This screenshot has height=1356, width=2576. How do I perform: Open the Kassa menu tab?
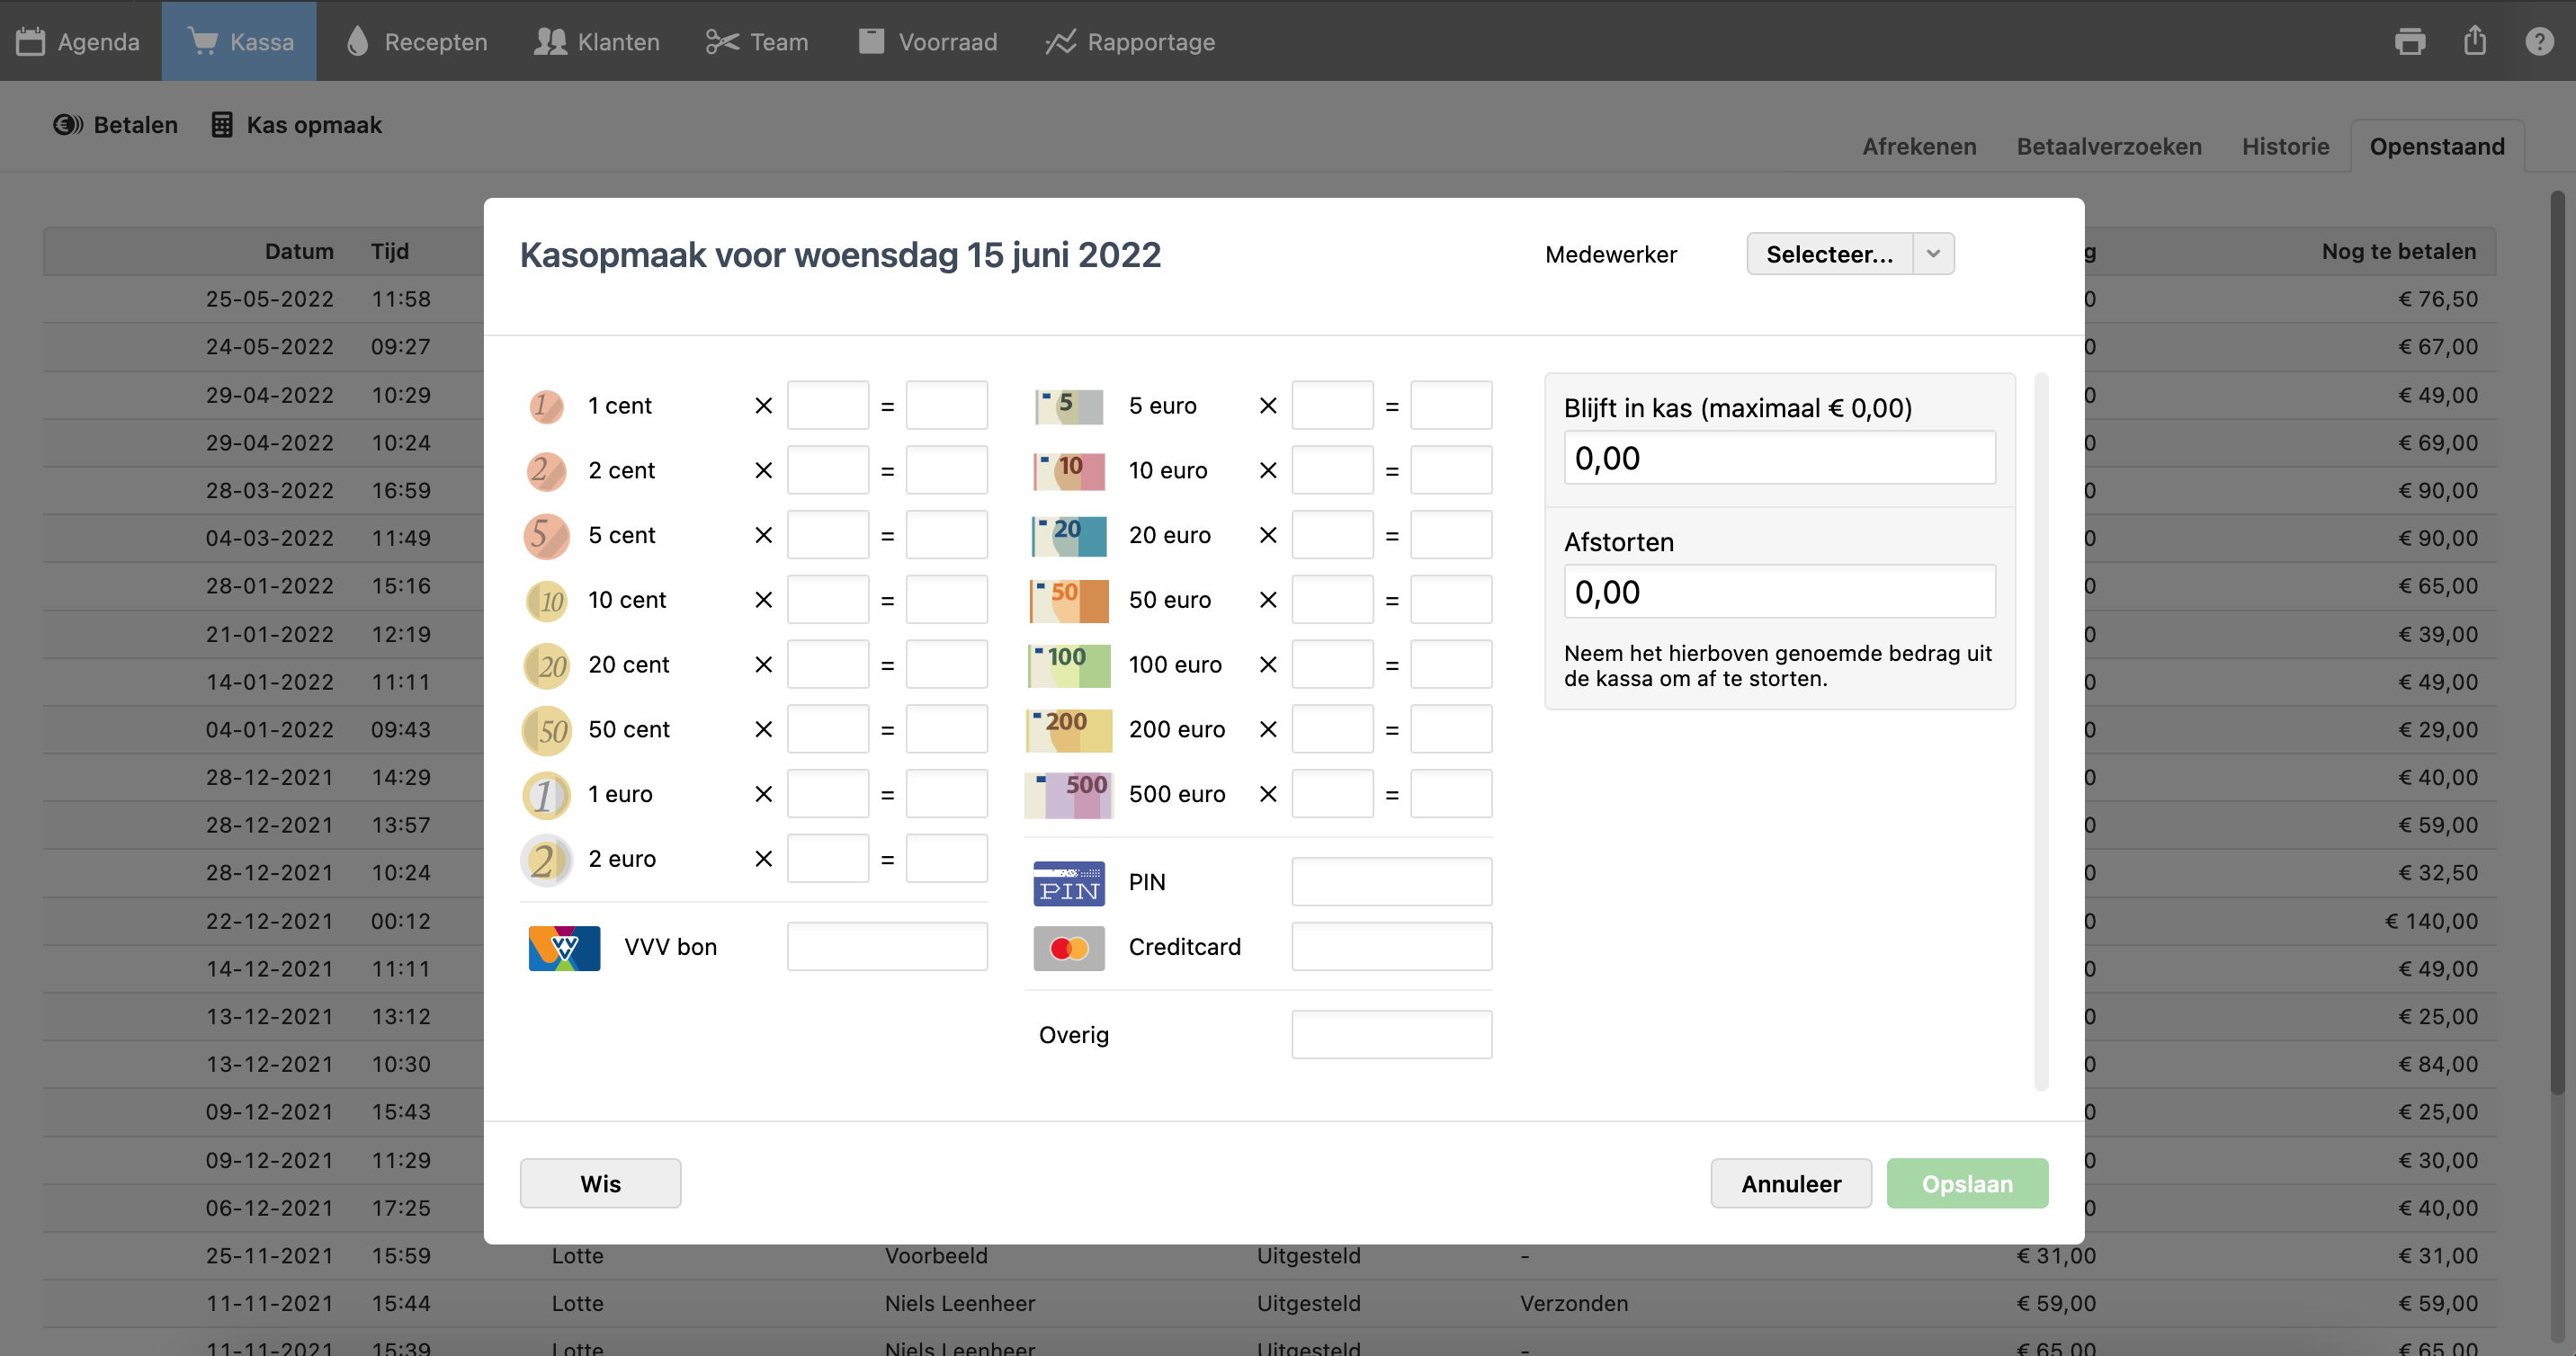coord(240,41)
